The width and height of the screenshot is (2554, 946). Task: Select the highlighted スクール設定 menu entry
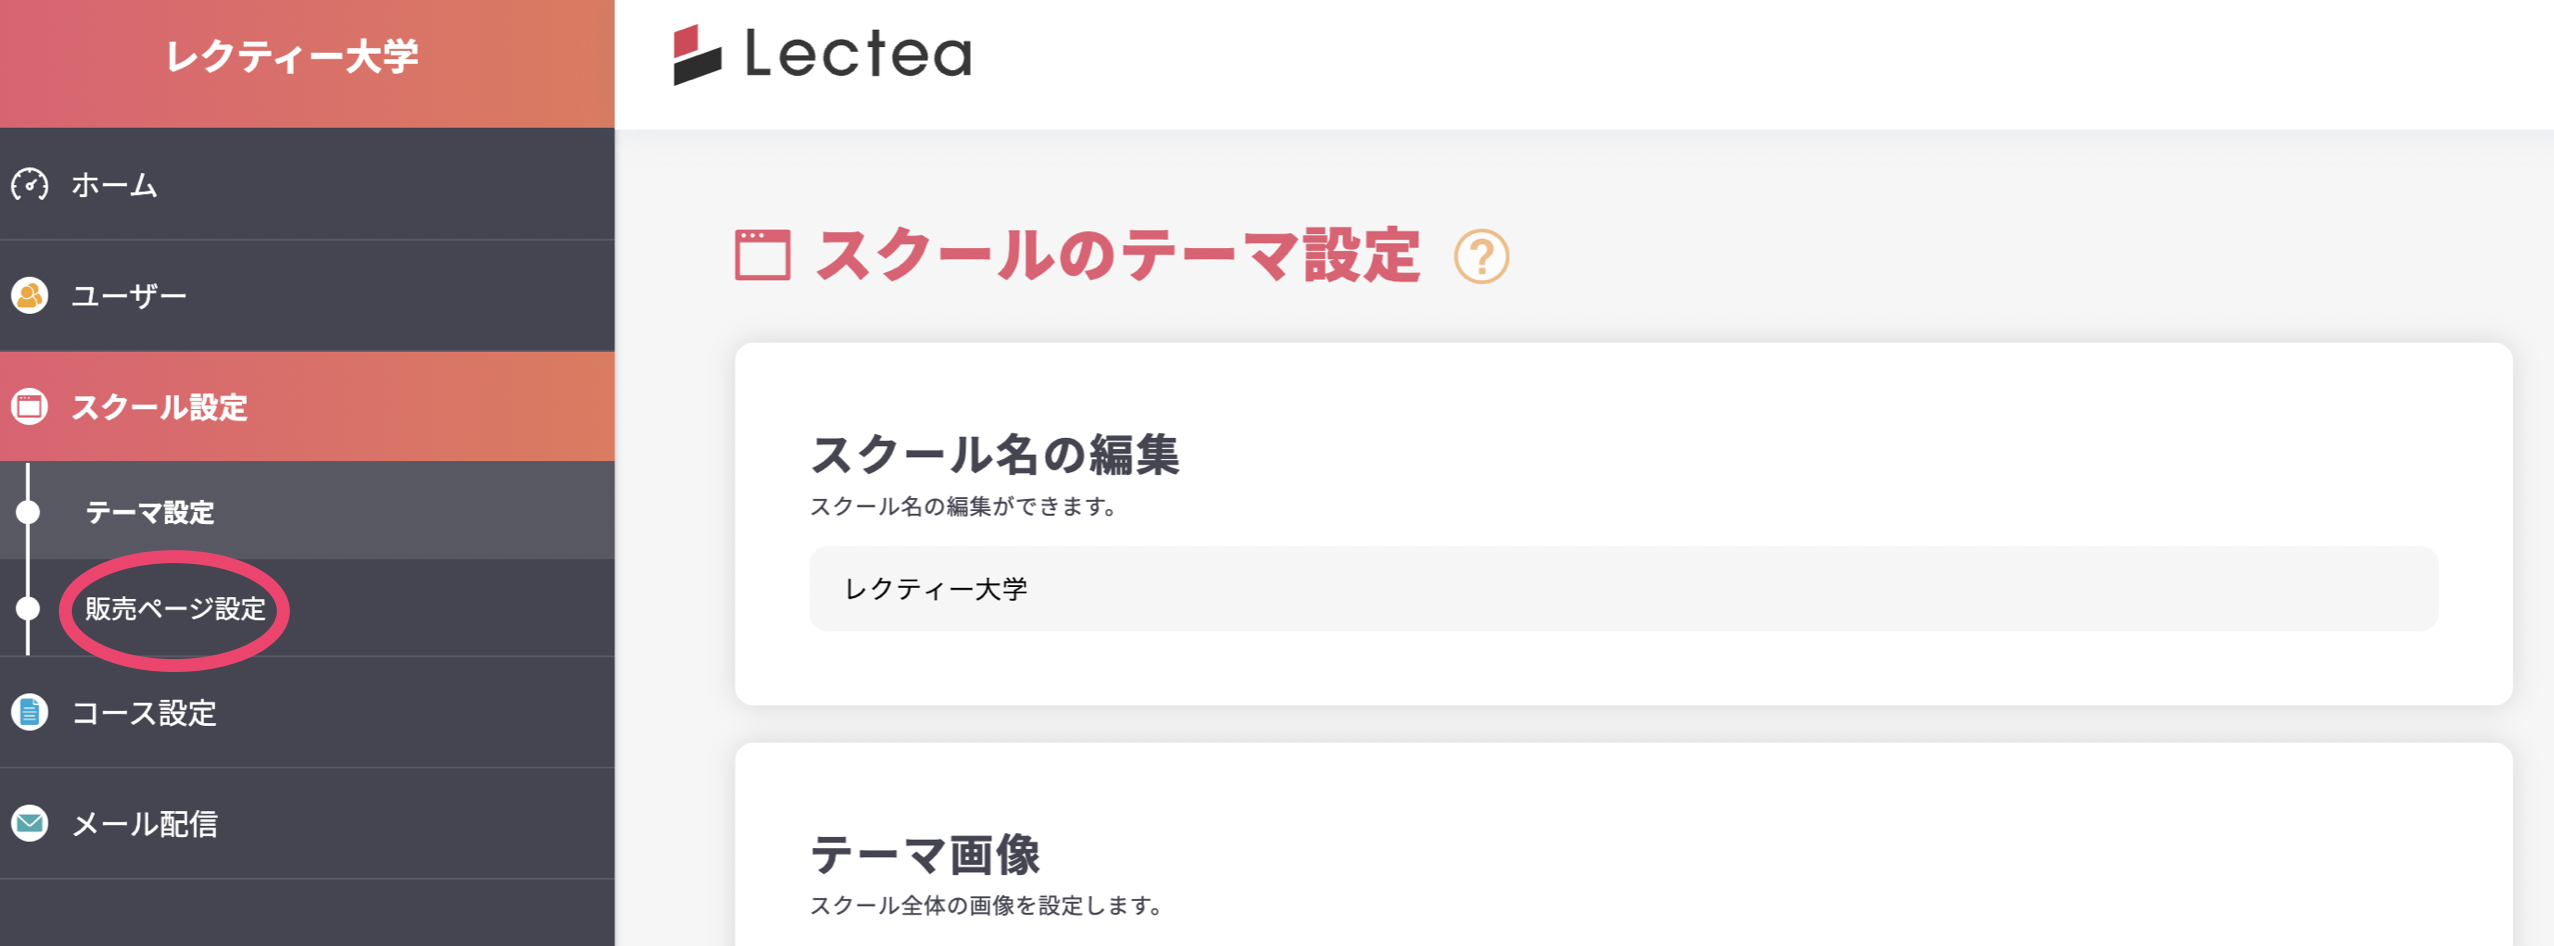(x=160, y=408)
